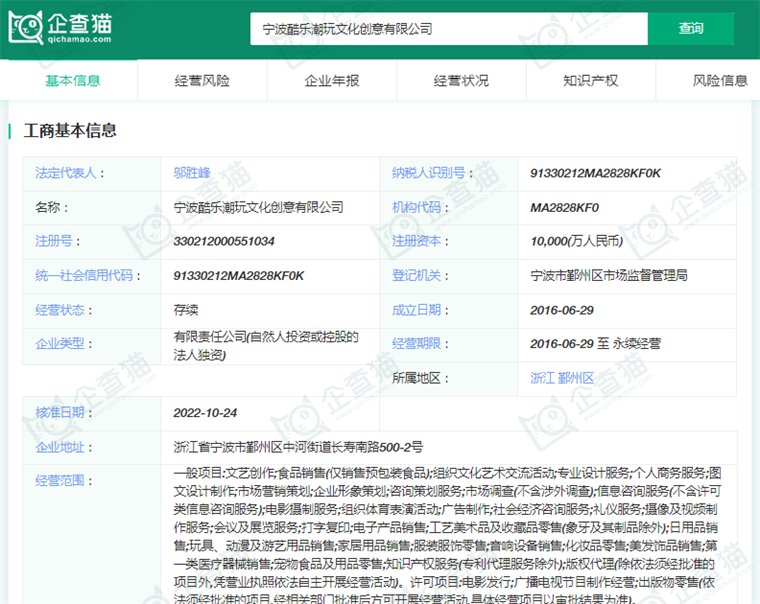Click the 经营期限 label link

416,344
